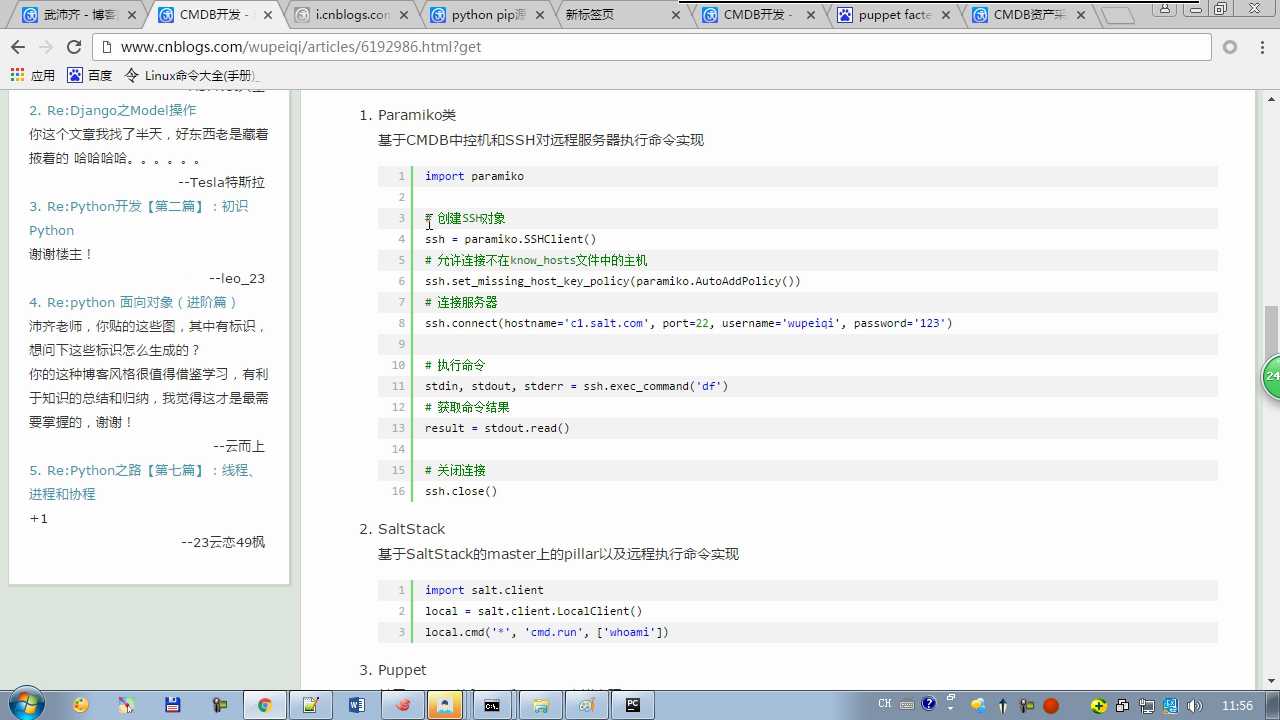Click the green floating 24 badge on the right edge
The image size is (1280, 720).
(x=1271, y=377)
